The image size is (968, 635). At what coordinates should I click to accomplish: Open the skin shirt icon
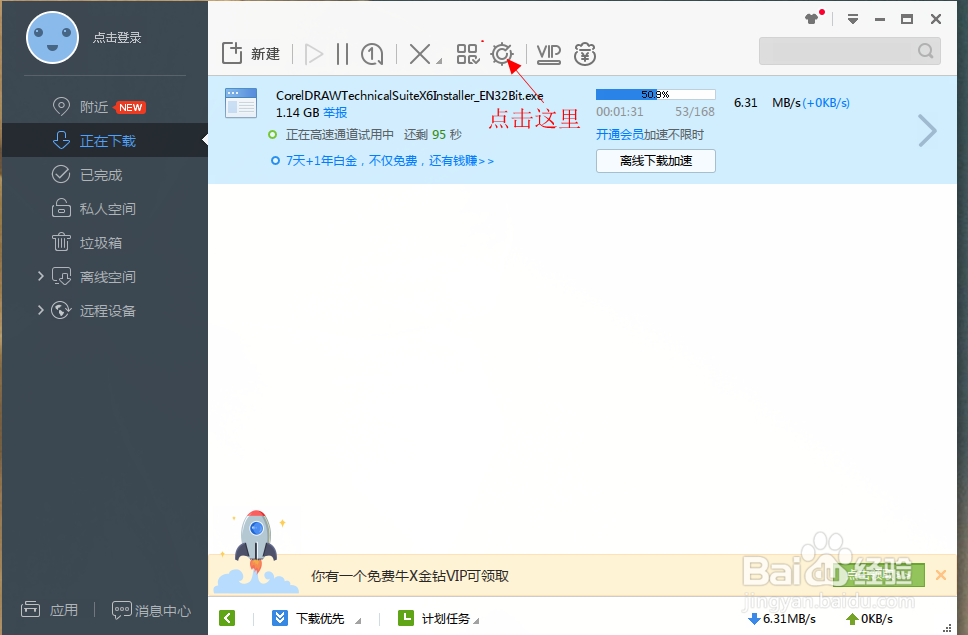(812, 19)
